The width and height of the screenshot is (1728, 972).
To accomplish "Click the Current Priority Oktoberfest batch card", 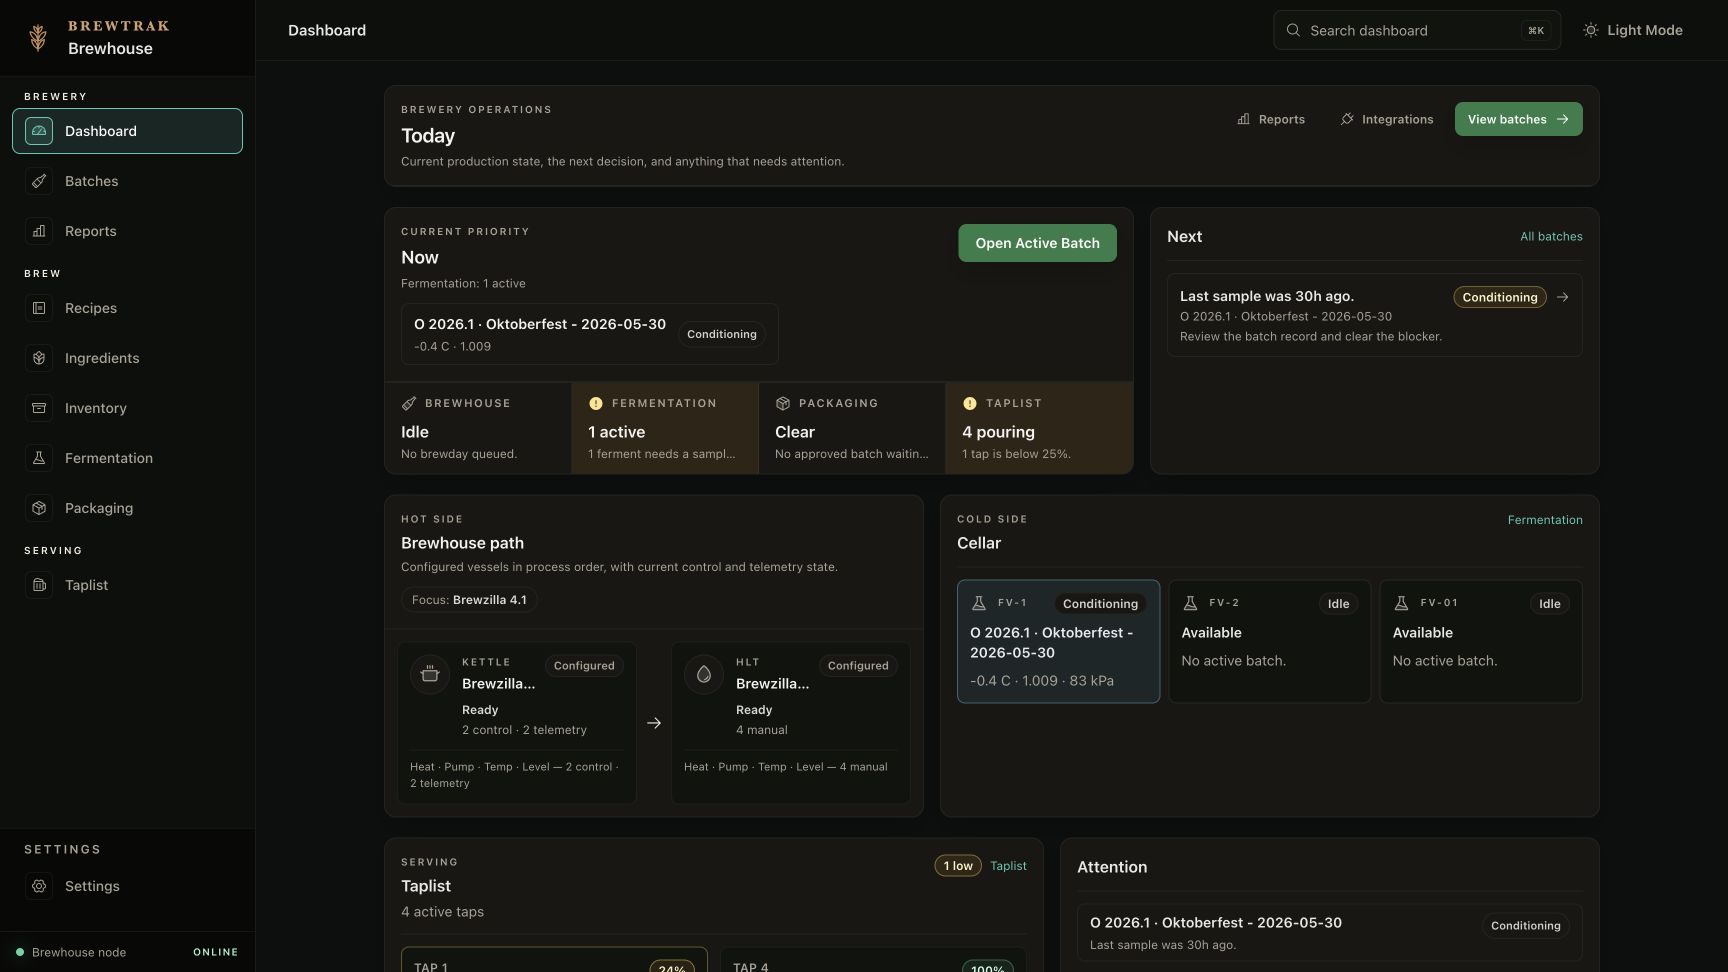I will coord(589,334).
